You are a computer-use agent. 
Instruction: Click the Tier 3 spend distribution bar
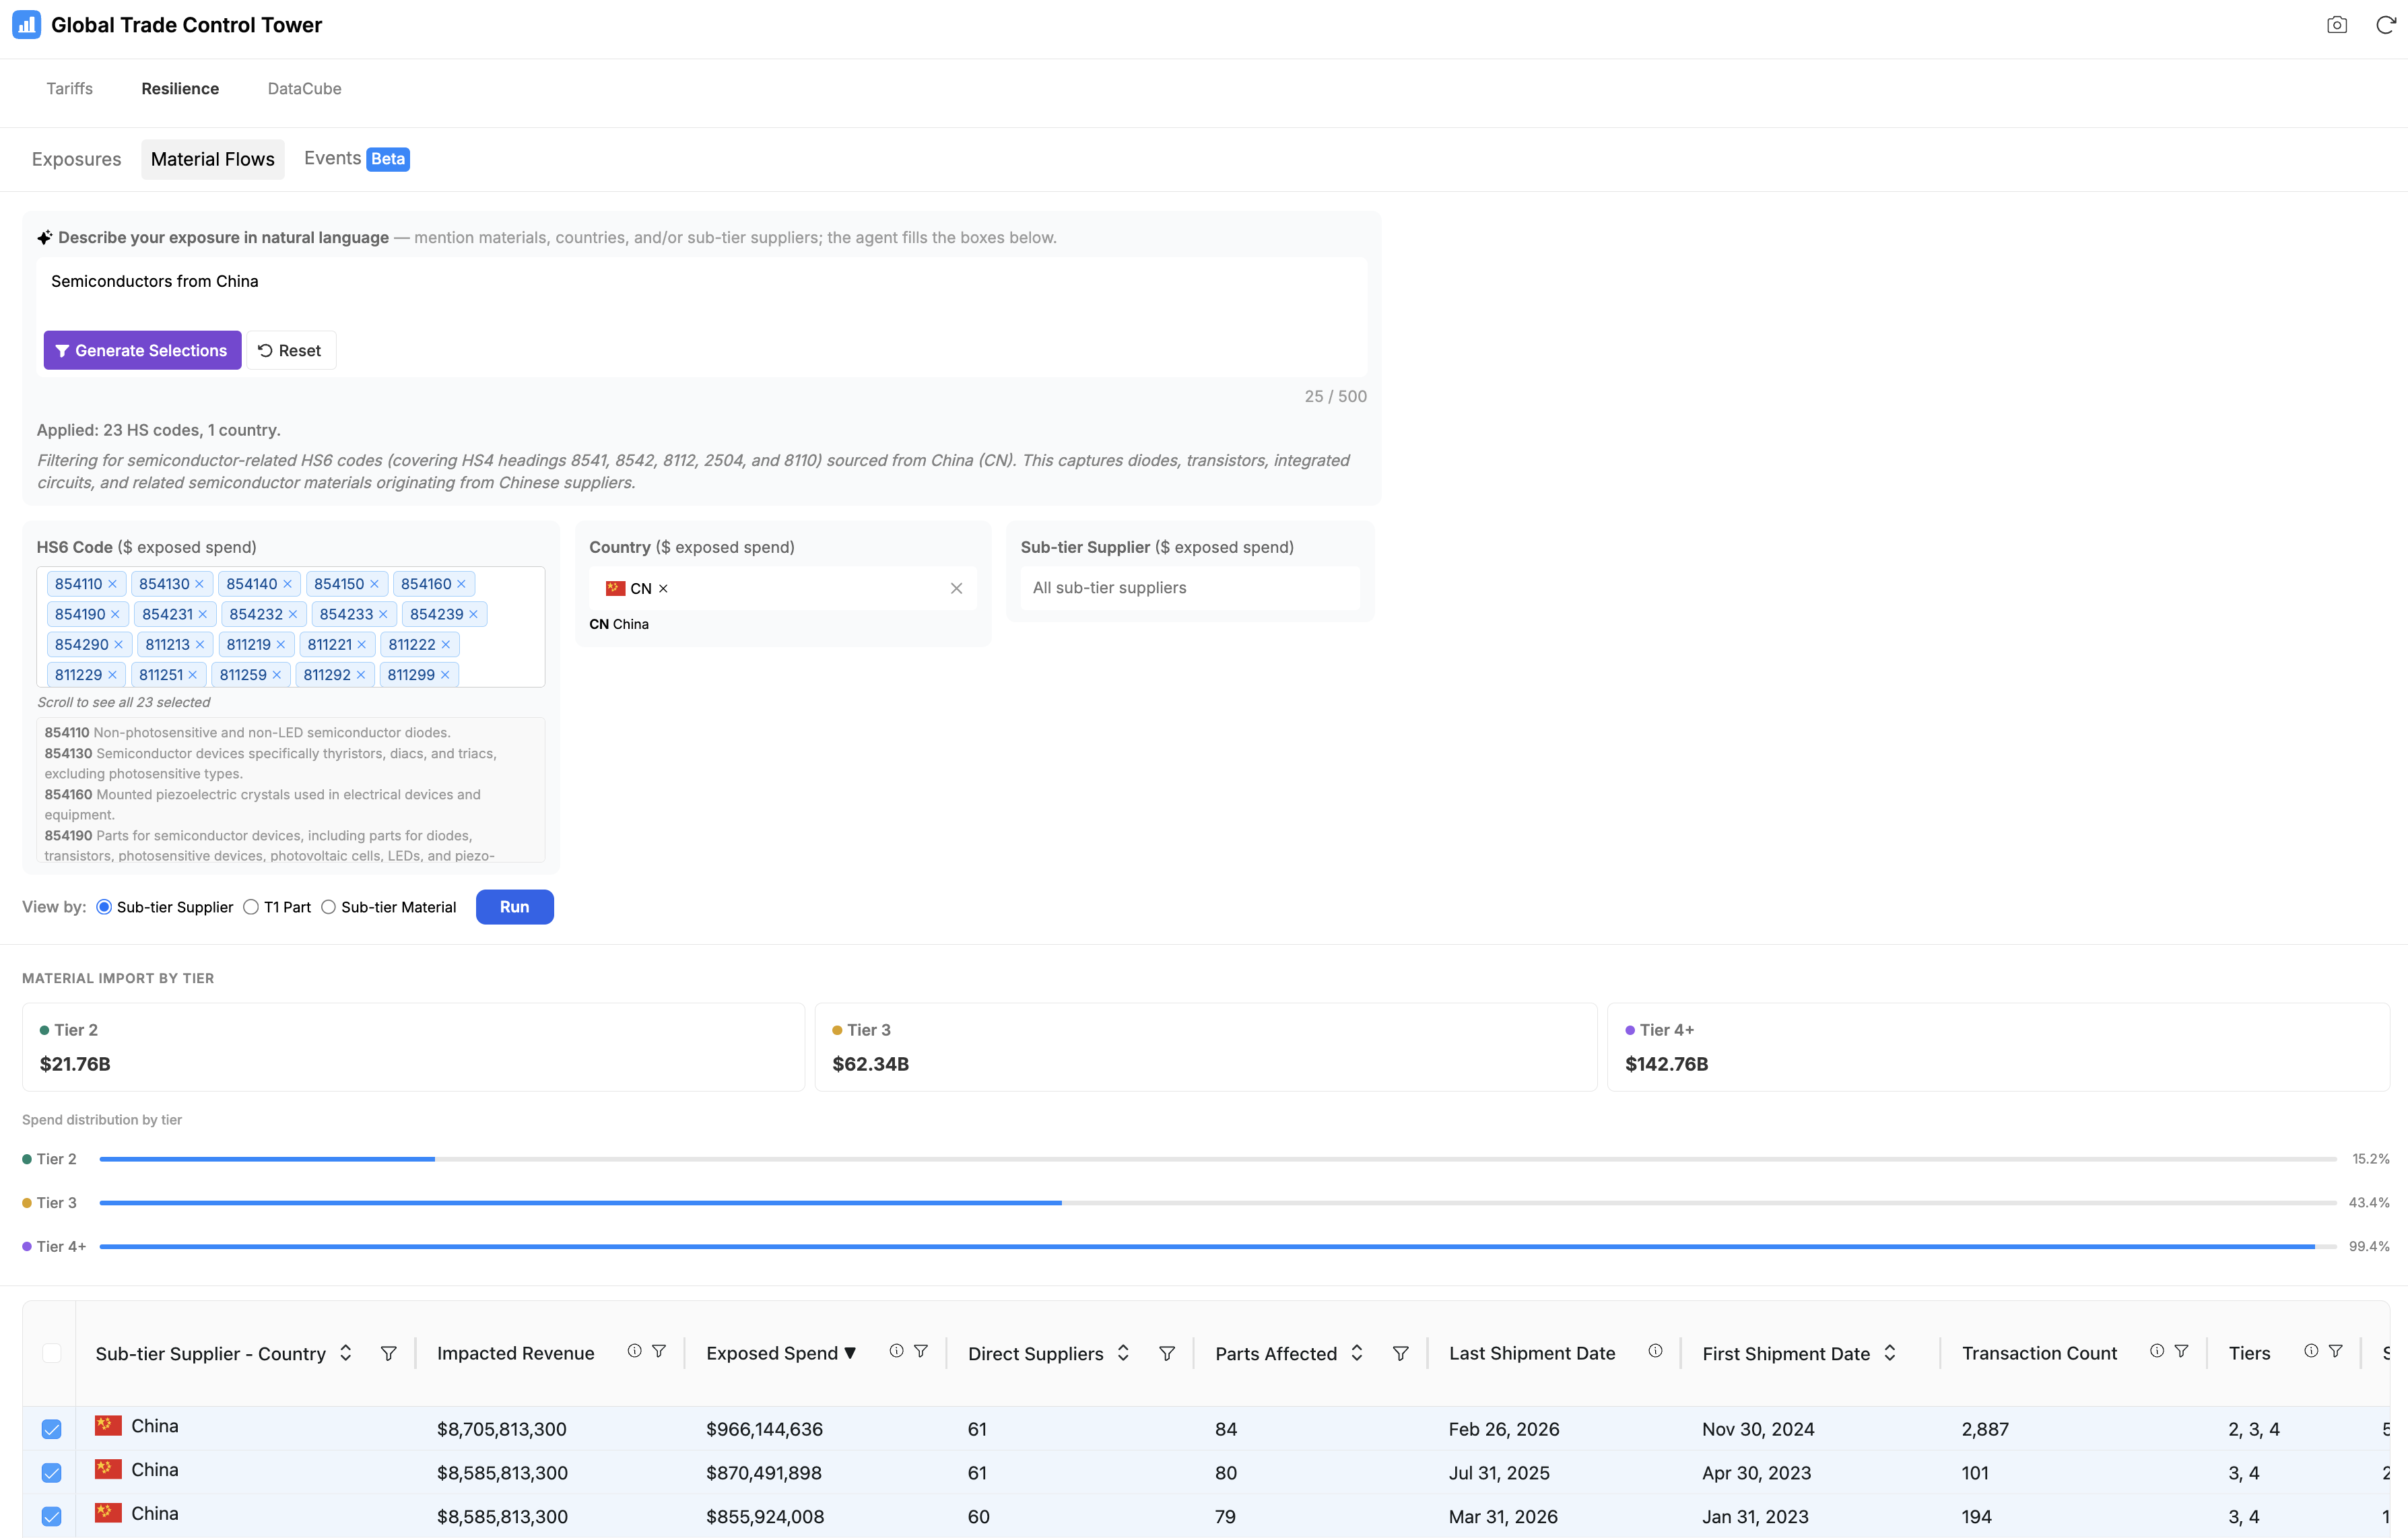(x=1218, y=1203)
